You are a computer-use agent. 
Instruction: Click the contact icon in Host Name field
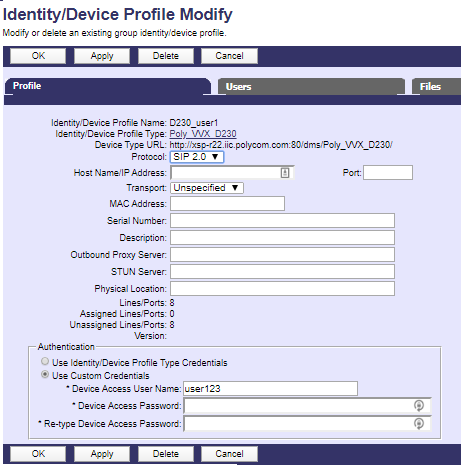click(285, 173)
